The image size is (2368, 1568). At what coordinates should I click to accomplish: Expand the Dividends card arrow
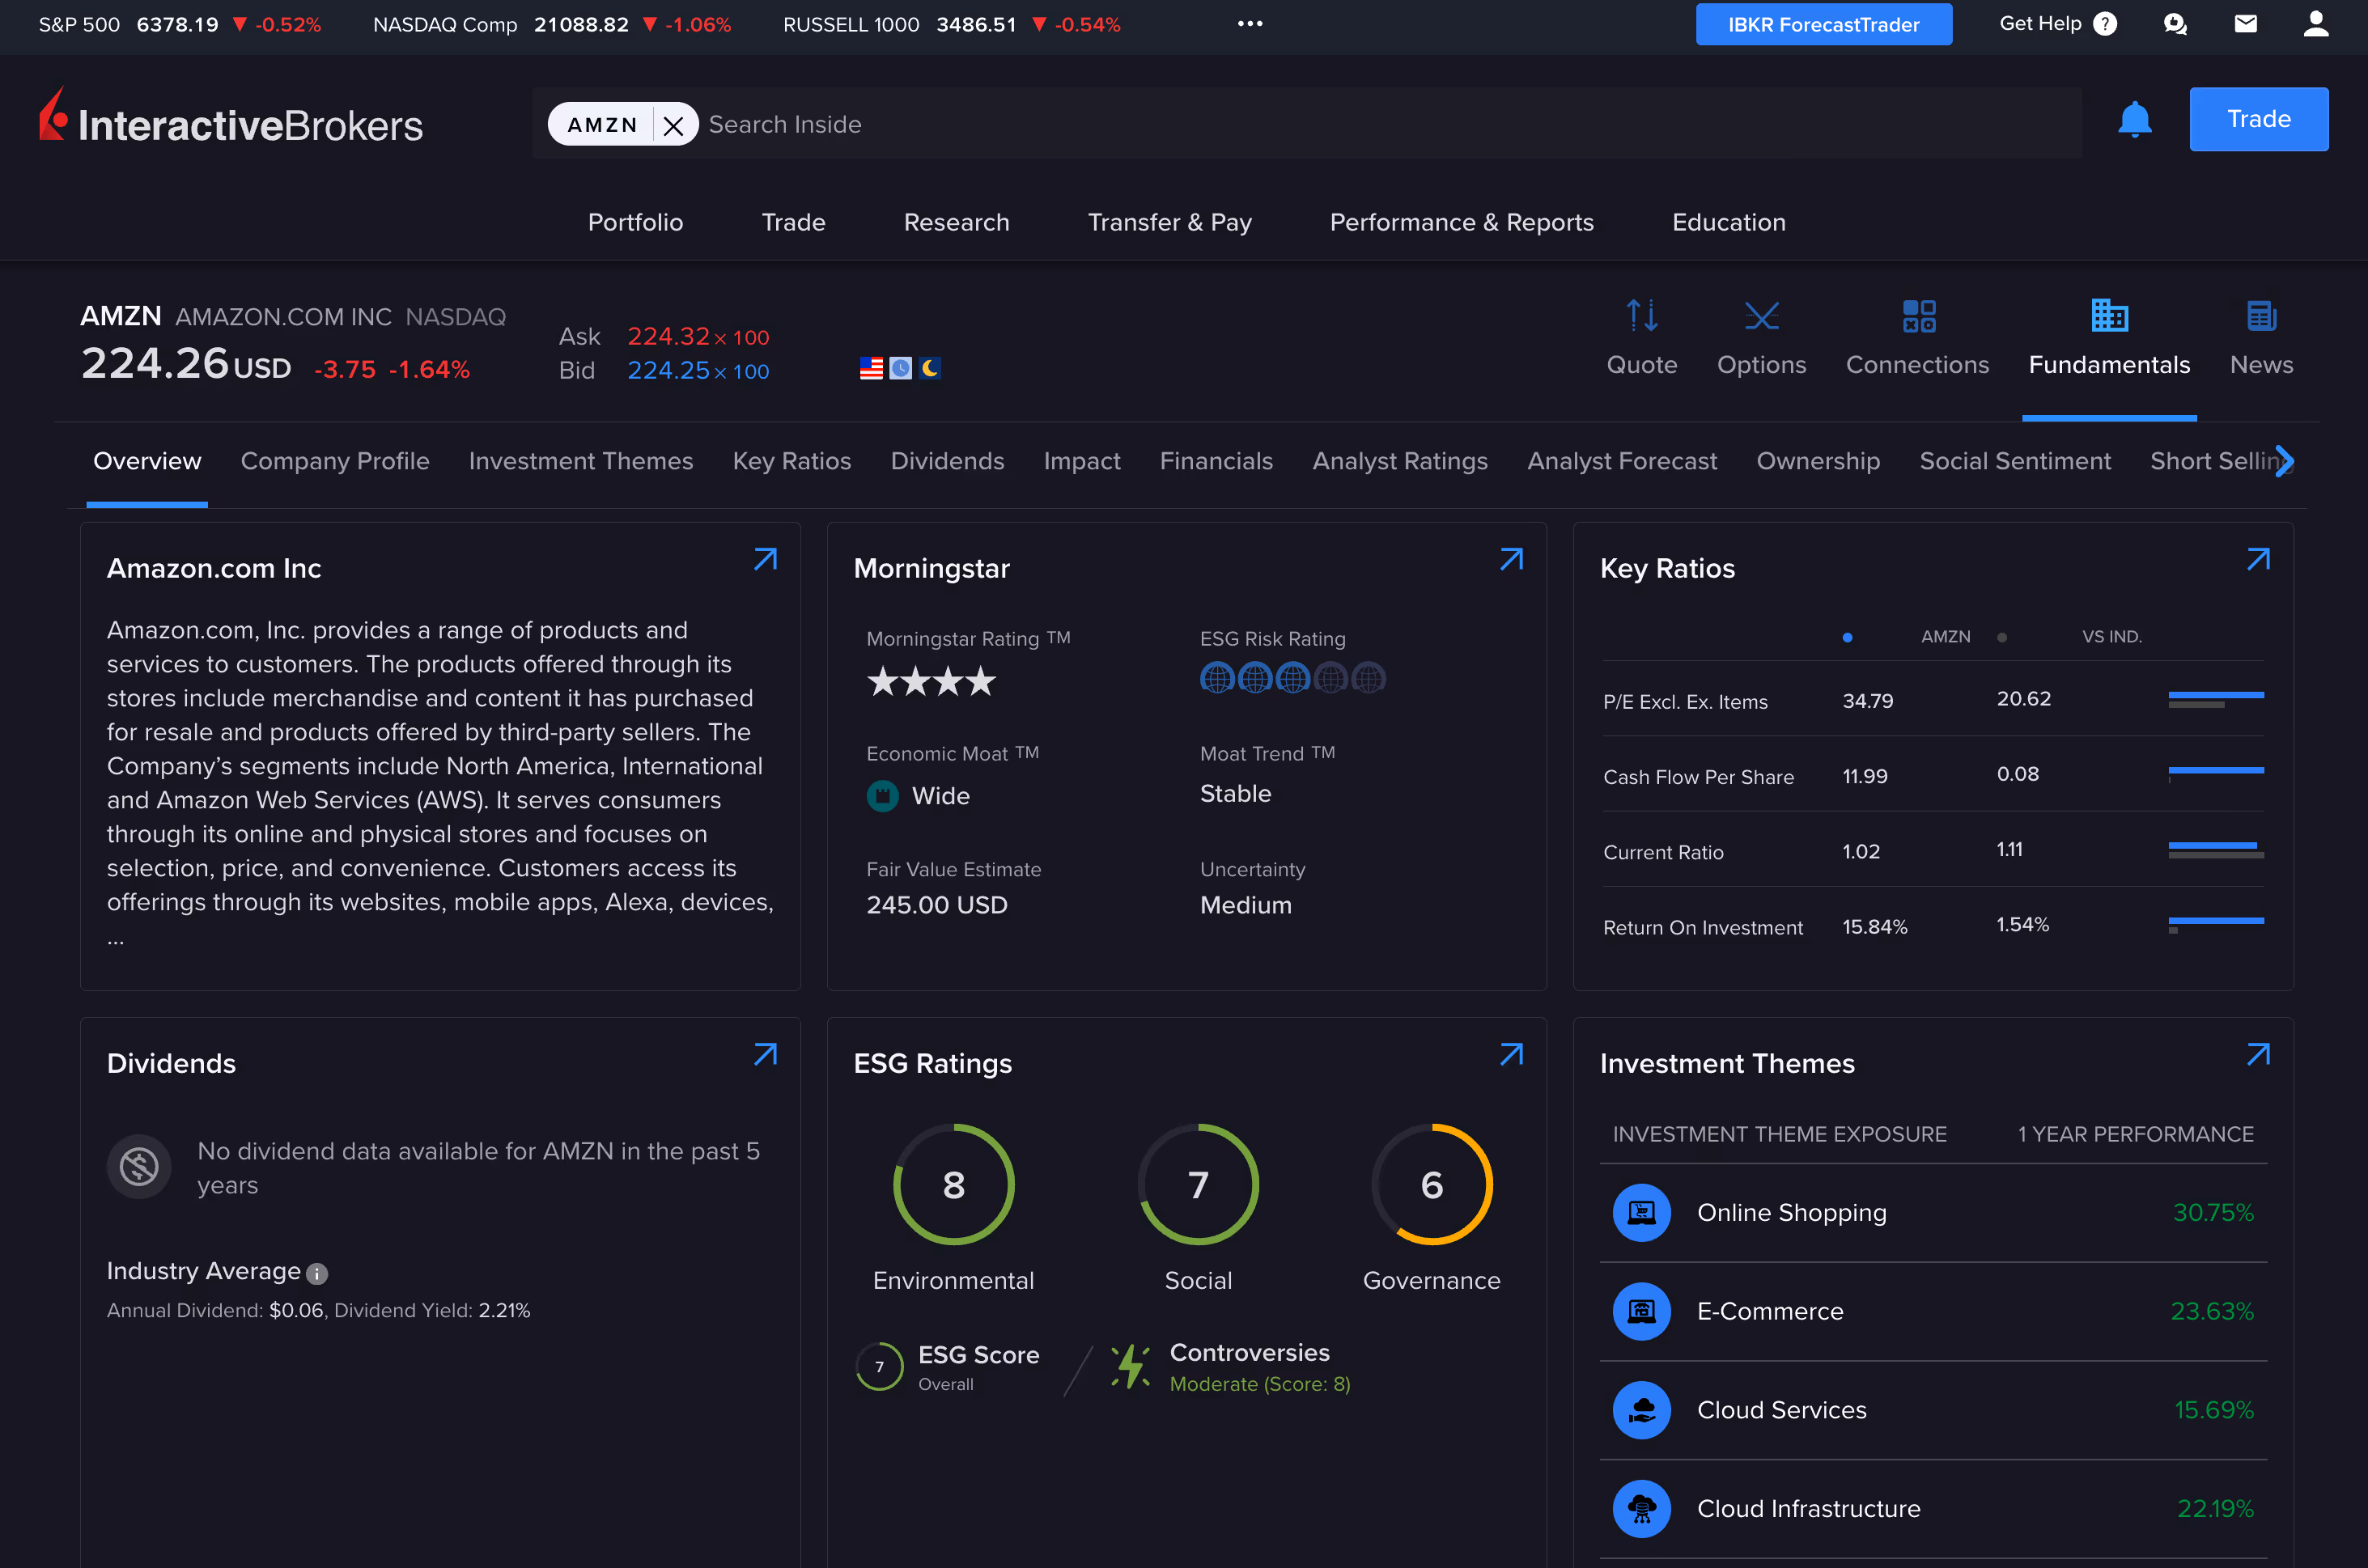tap(765, 1054)
